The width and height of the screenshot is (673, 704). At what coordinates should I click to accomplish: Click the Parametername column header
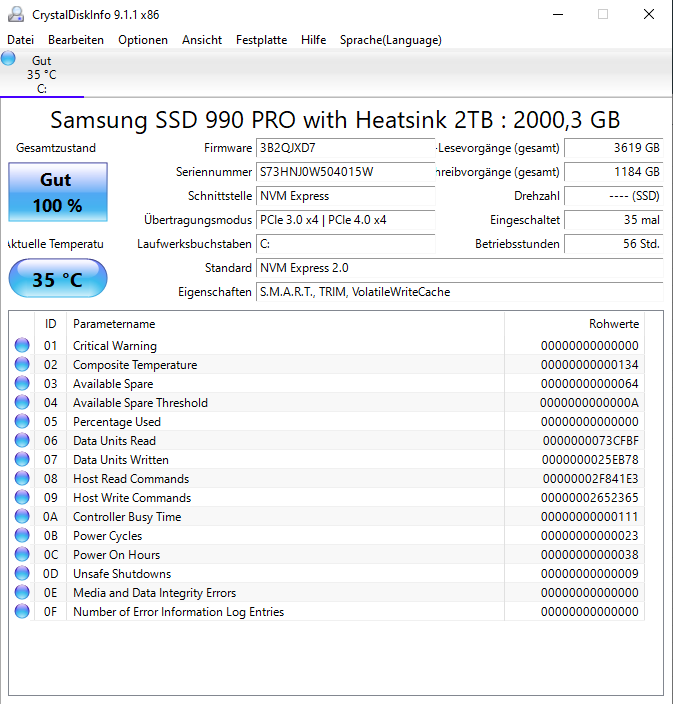click(x=286, y=324)
